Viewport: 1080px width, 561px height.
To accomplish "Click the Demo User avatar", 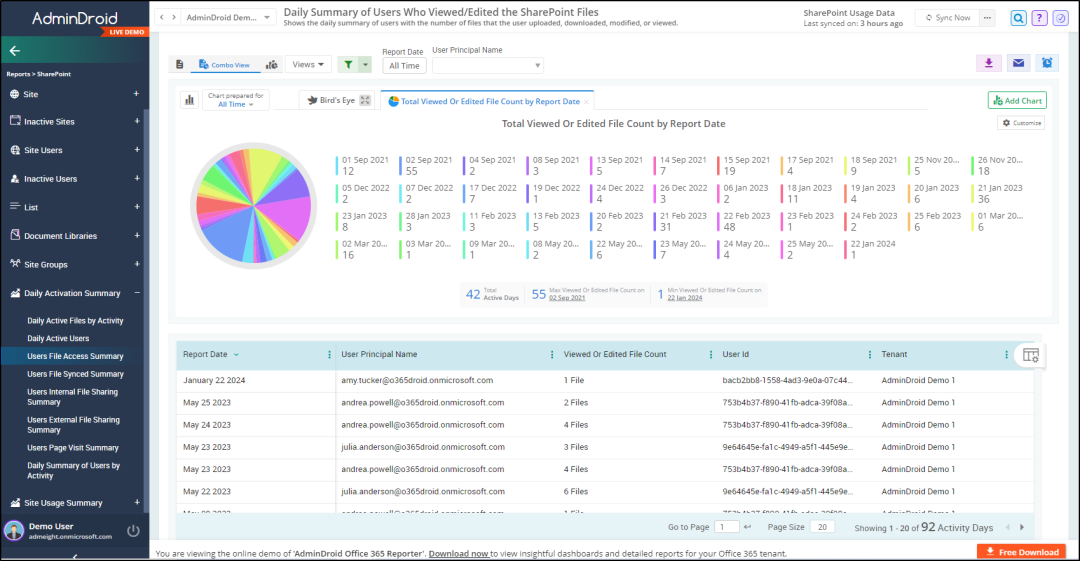I will click(14, 531).
